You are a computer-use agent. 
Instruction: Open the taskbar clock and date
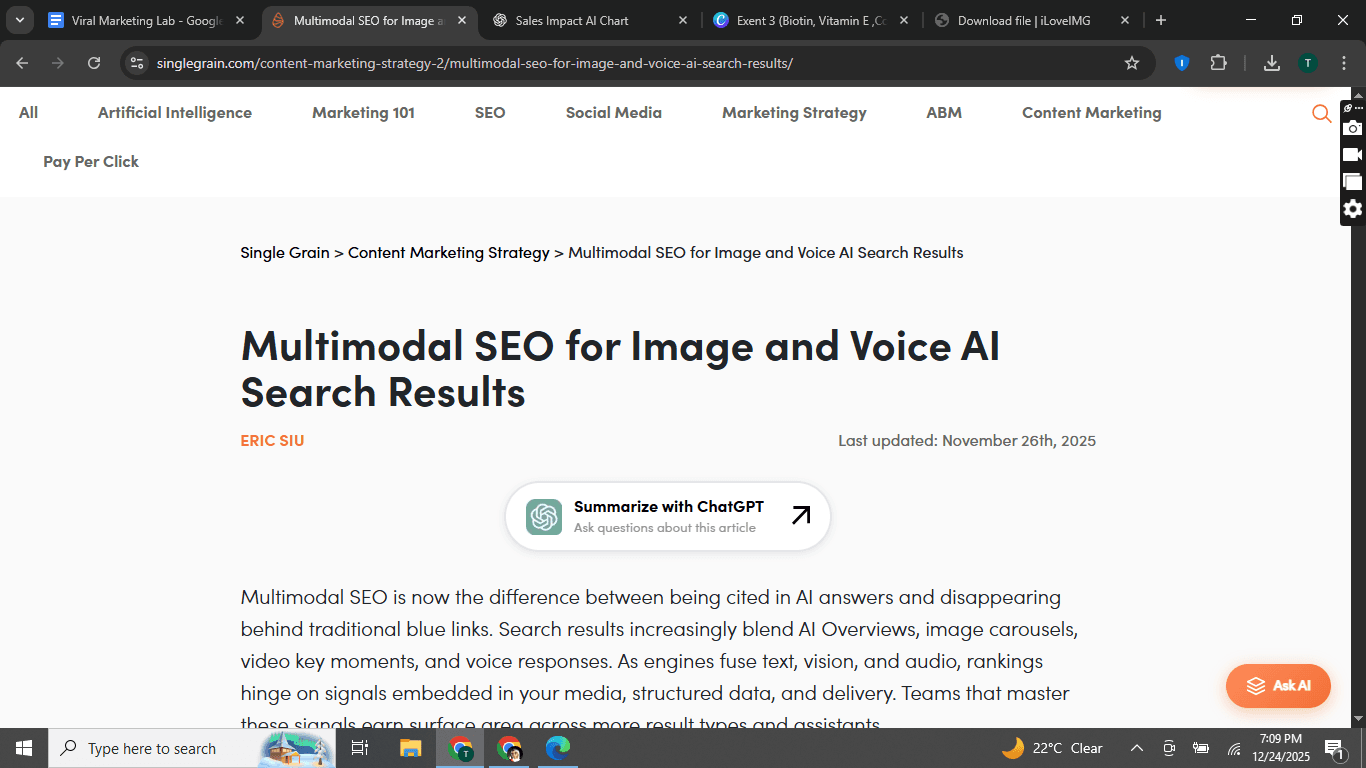tap(1280, 748)
